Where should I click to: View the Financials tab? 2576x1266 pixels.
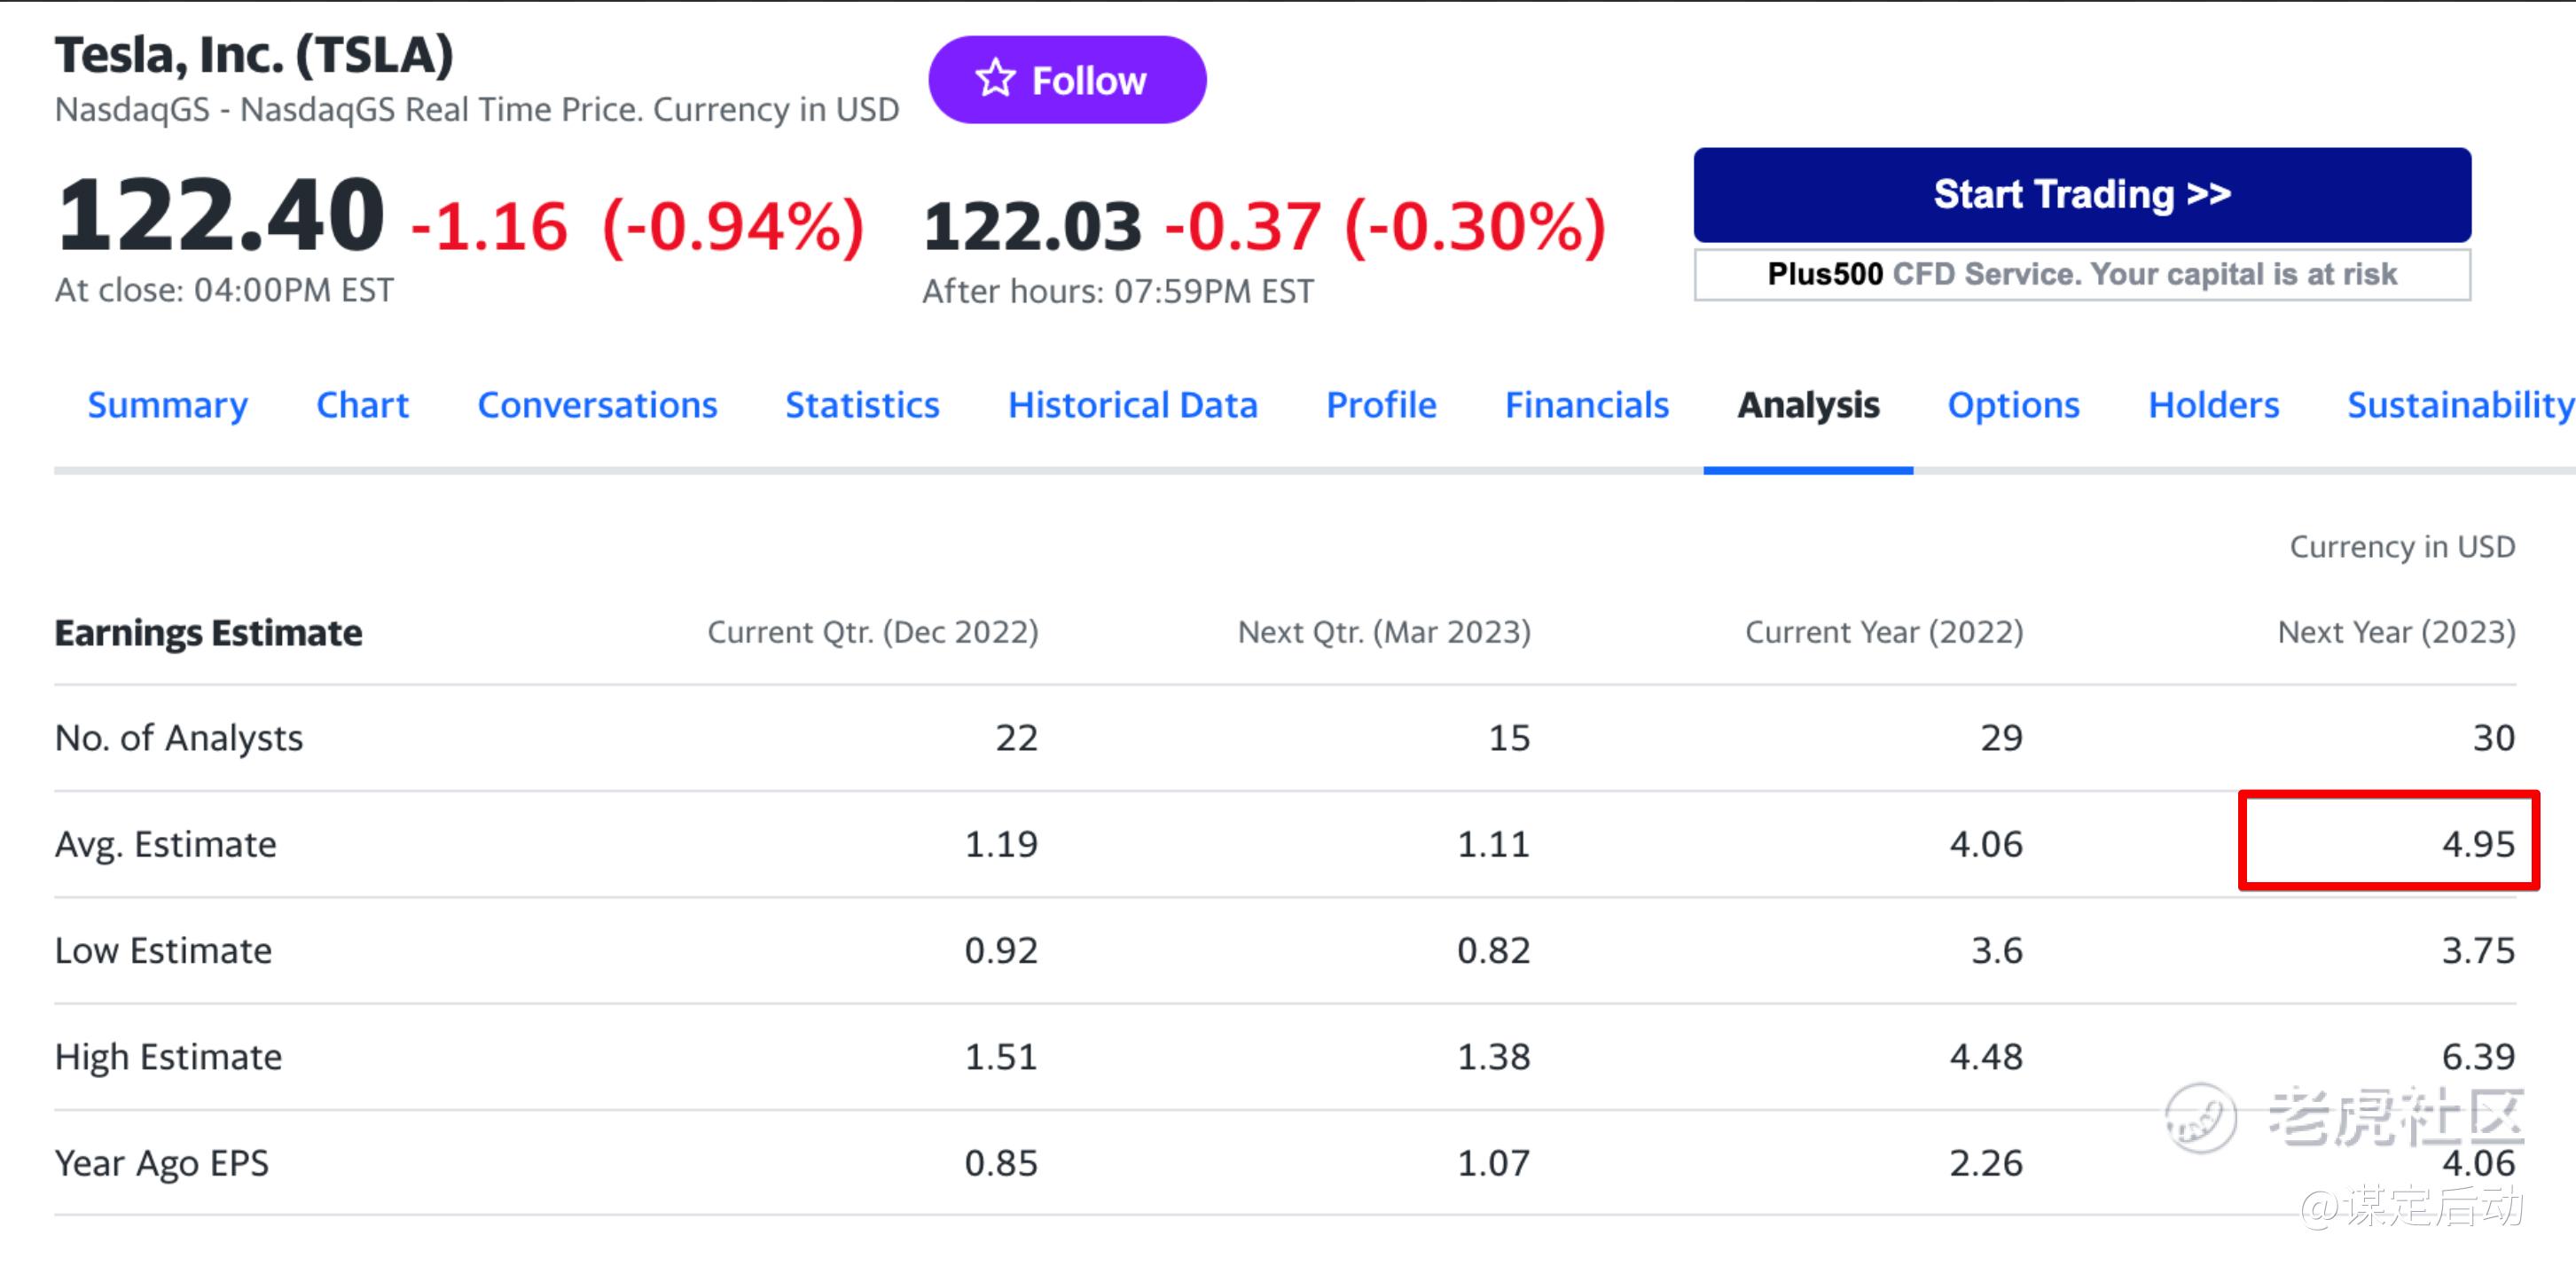(1586, 405)
